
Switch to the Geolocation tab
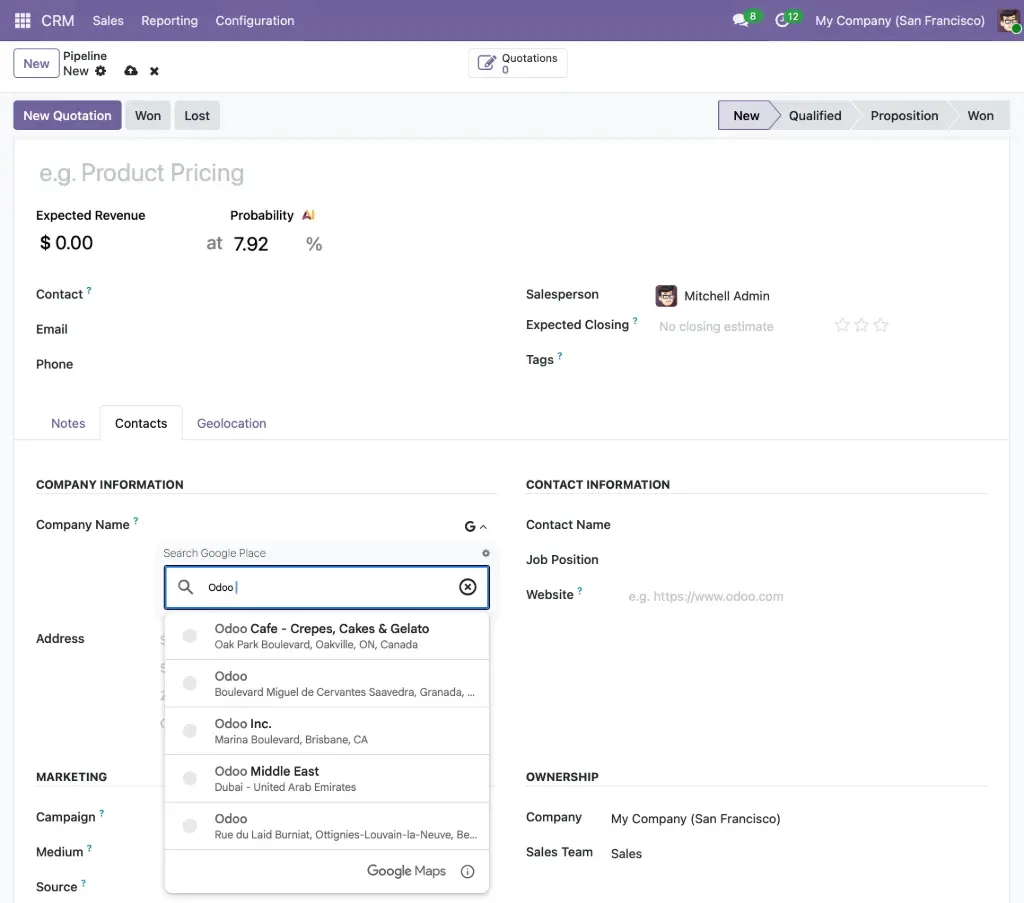tap(231, 423)
